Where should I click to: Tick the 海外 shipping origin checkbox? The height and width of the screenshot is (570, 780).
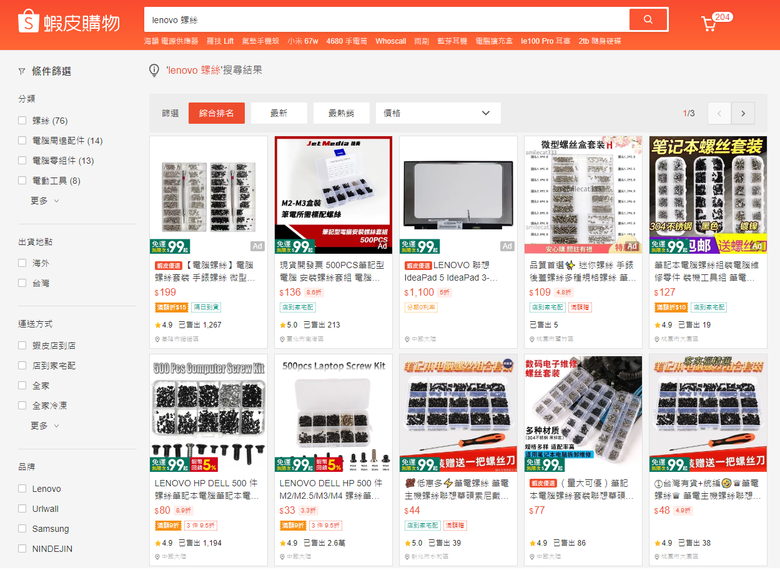point(22,263)
